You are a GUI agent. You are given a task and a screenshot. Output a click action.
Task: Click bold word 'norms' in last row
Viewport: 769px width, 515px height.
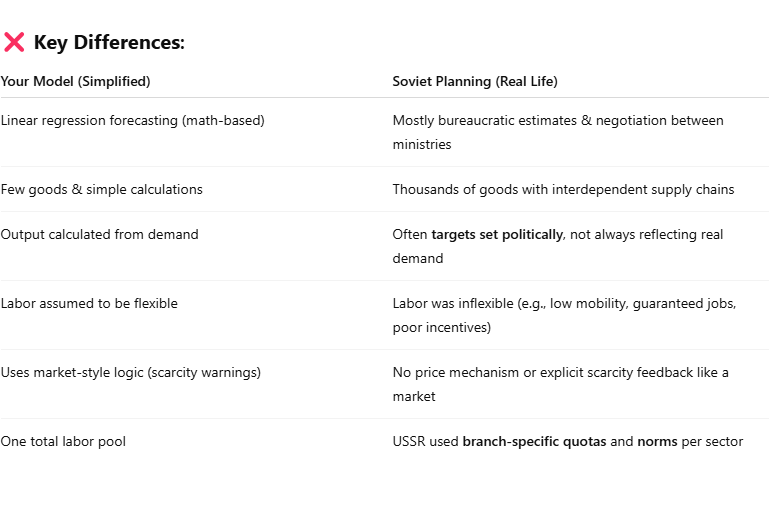657,442
